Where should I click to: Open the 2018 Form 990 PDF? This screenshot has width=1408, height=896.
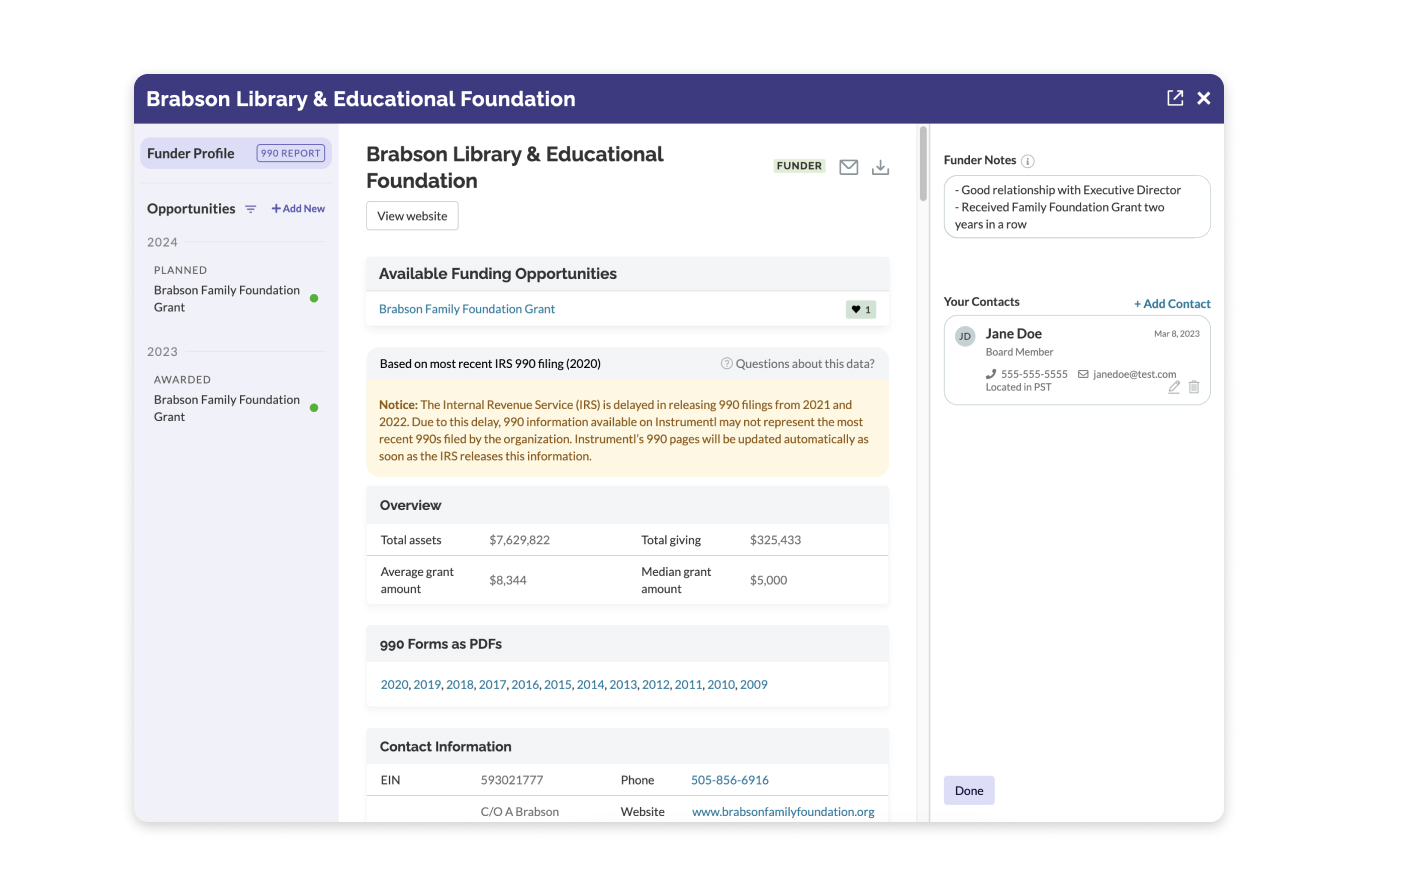[x=460, y=685]
